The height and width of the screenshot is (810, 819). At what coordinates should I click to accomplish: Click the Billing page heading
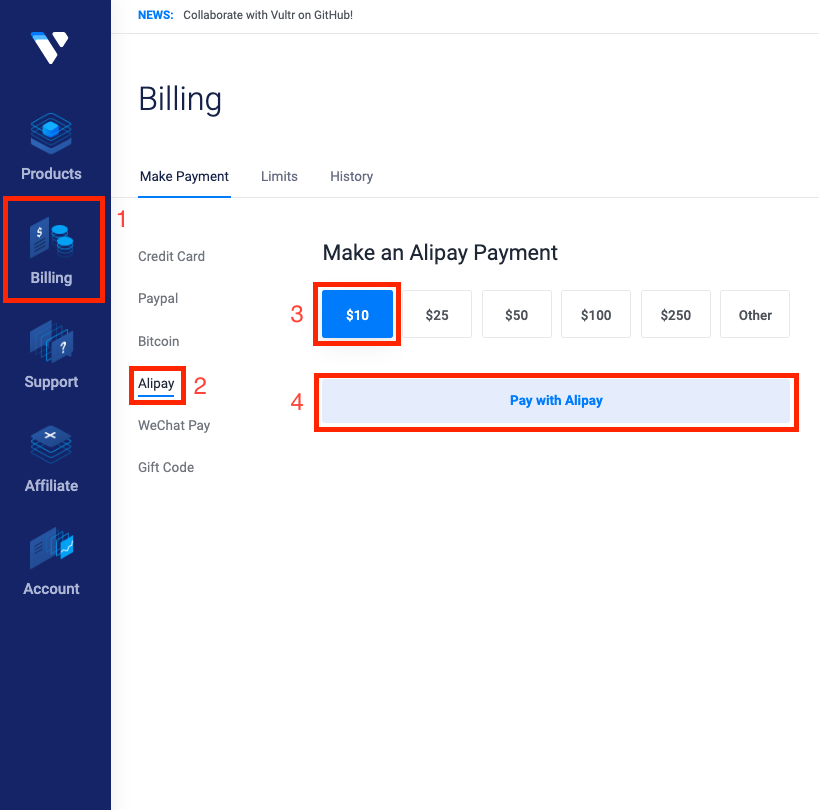tap(180, 99)
